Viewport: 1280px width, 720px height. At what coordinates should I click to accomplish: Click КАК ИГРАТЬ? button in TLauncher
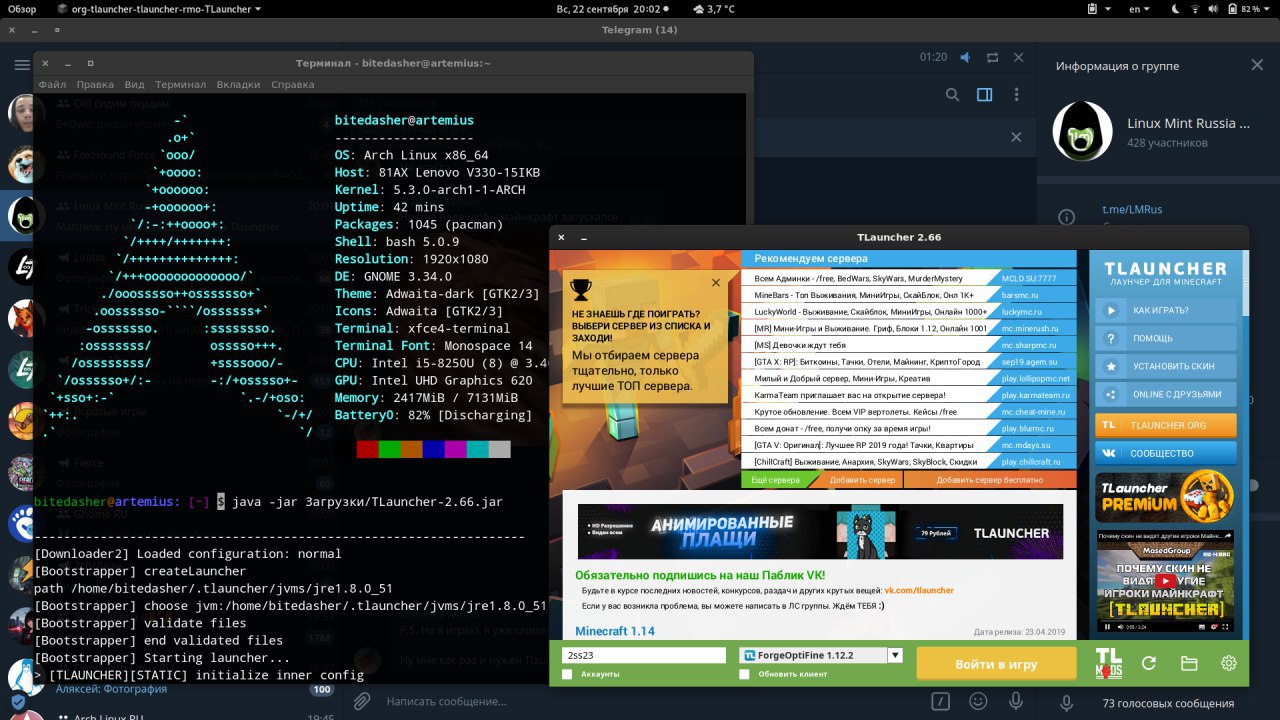click(x=1166, y=311)
